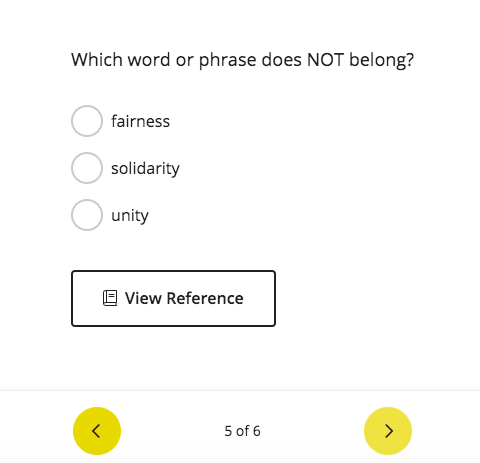Advance using right chevron yellow circle

pos(388,431)
